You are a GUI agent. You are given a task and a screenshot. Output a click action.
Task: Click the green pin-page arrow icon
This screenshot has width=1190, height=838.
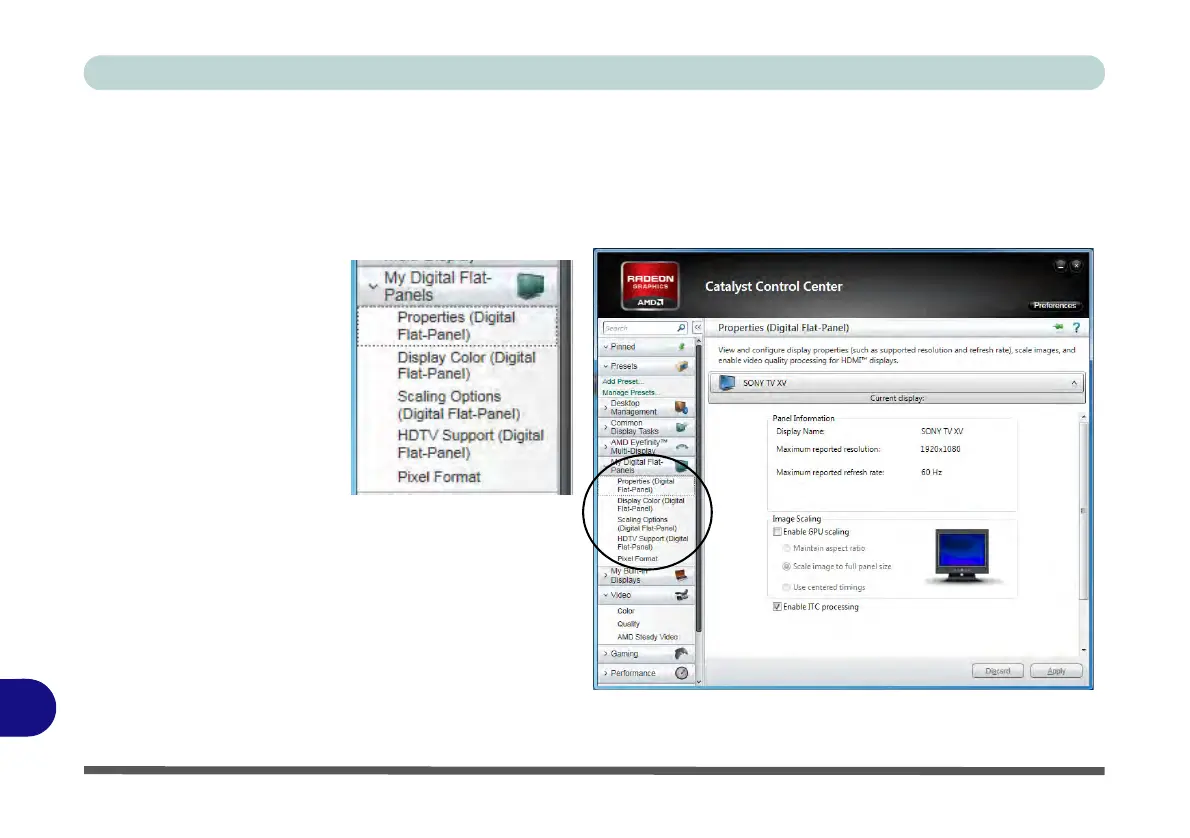coord(1058,327)
